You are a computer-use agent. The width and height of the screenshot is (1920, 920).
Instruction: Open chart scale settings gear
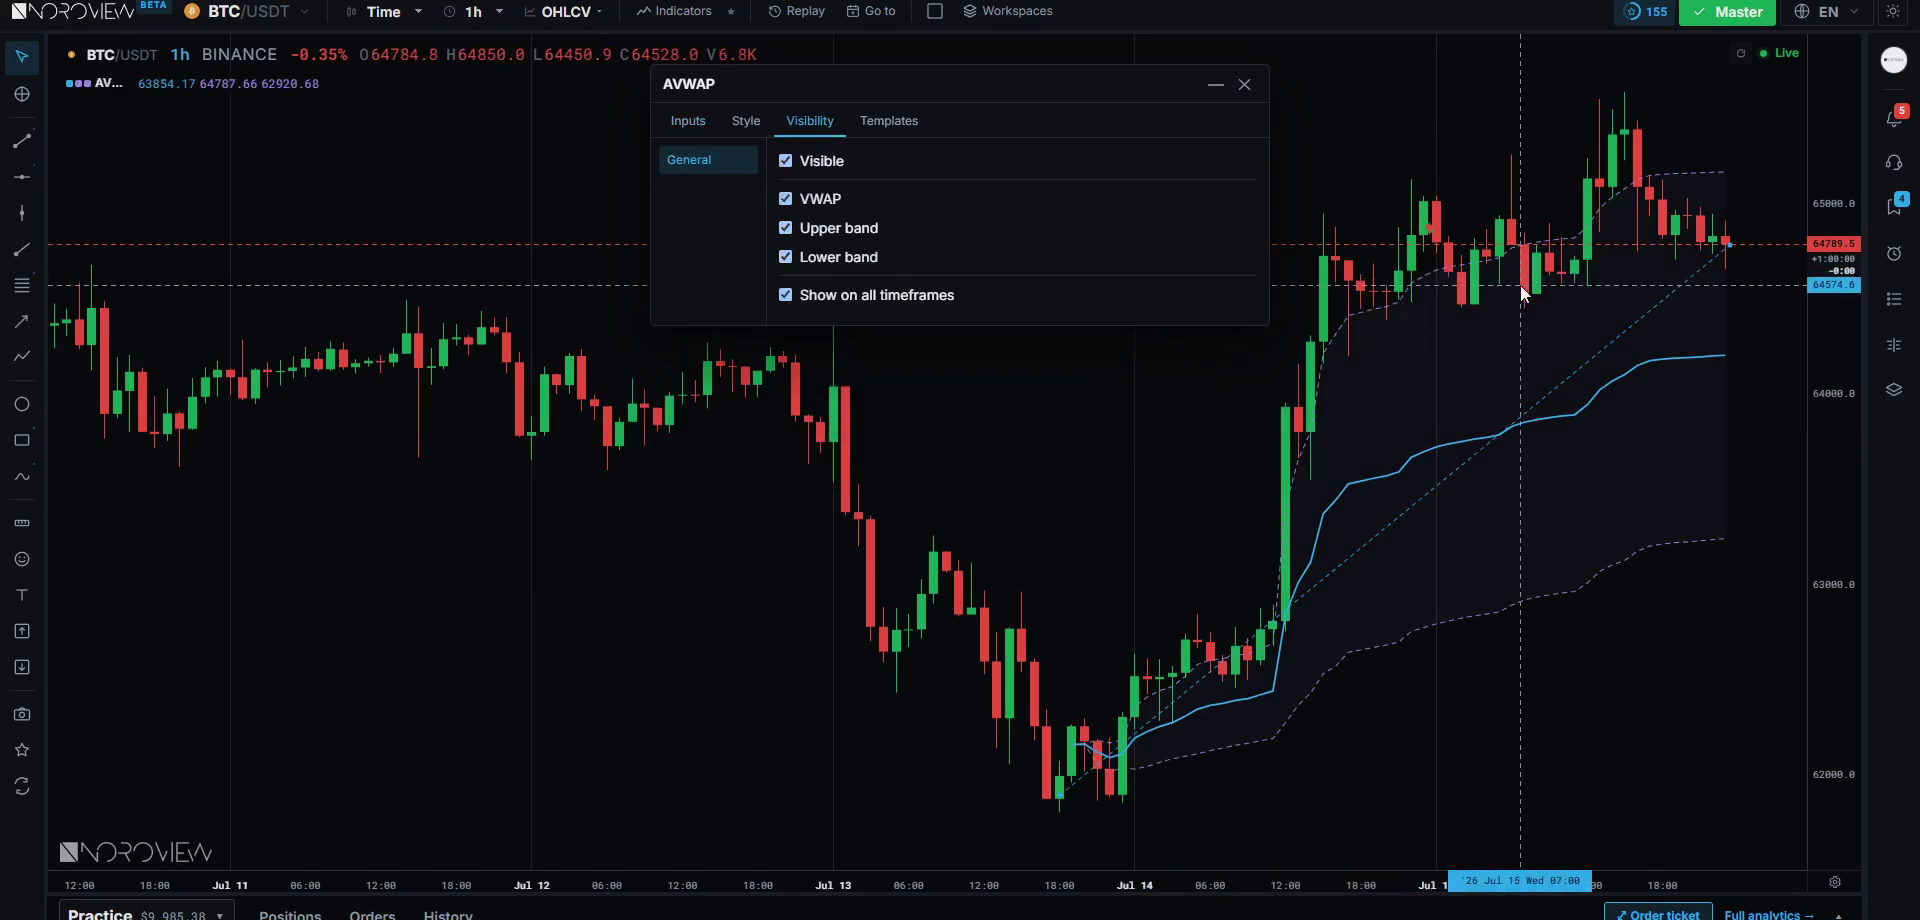click(1835, 882)
